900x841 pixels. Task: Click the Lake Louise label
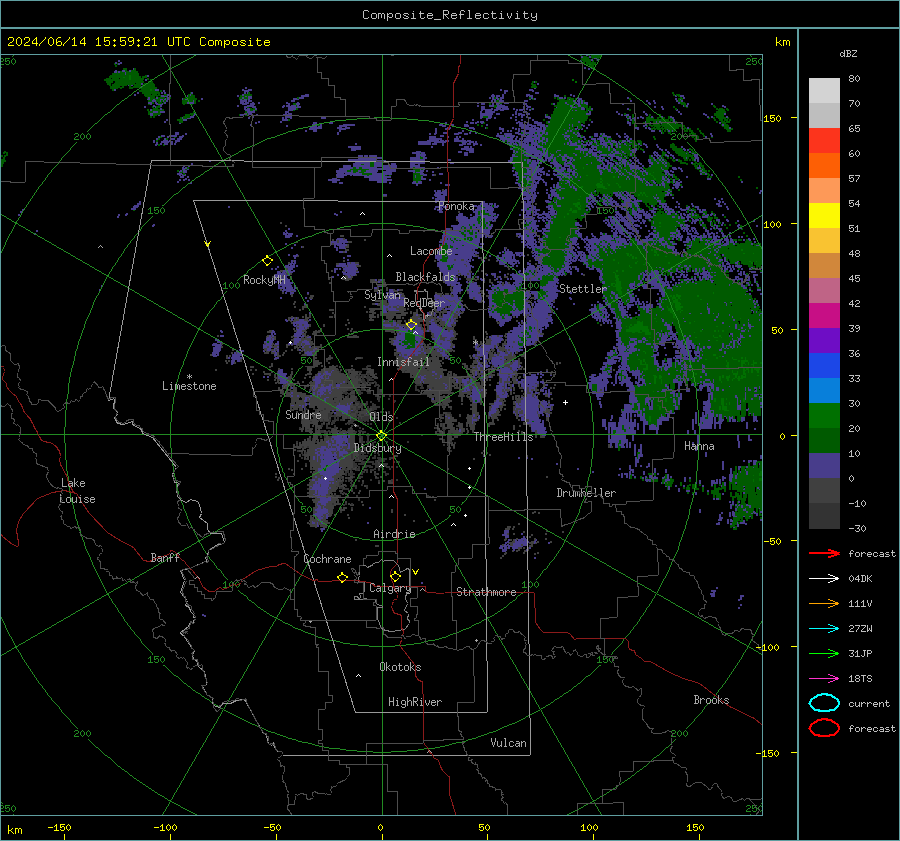pyautogui.click(x=77, y=491)
